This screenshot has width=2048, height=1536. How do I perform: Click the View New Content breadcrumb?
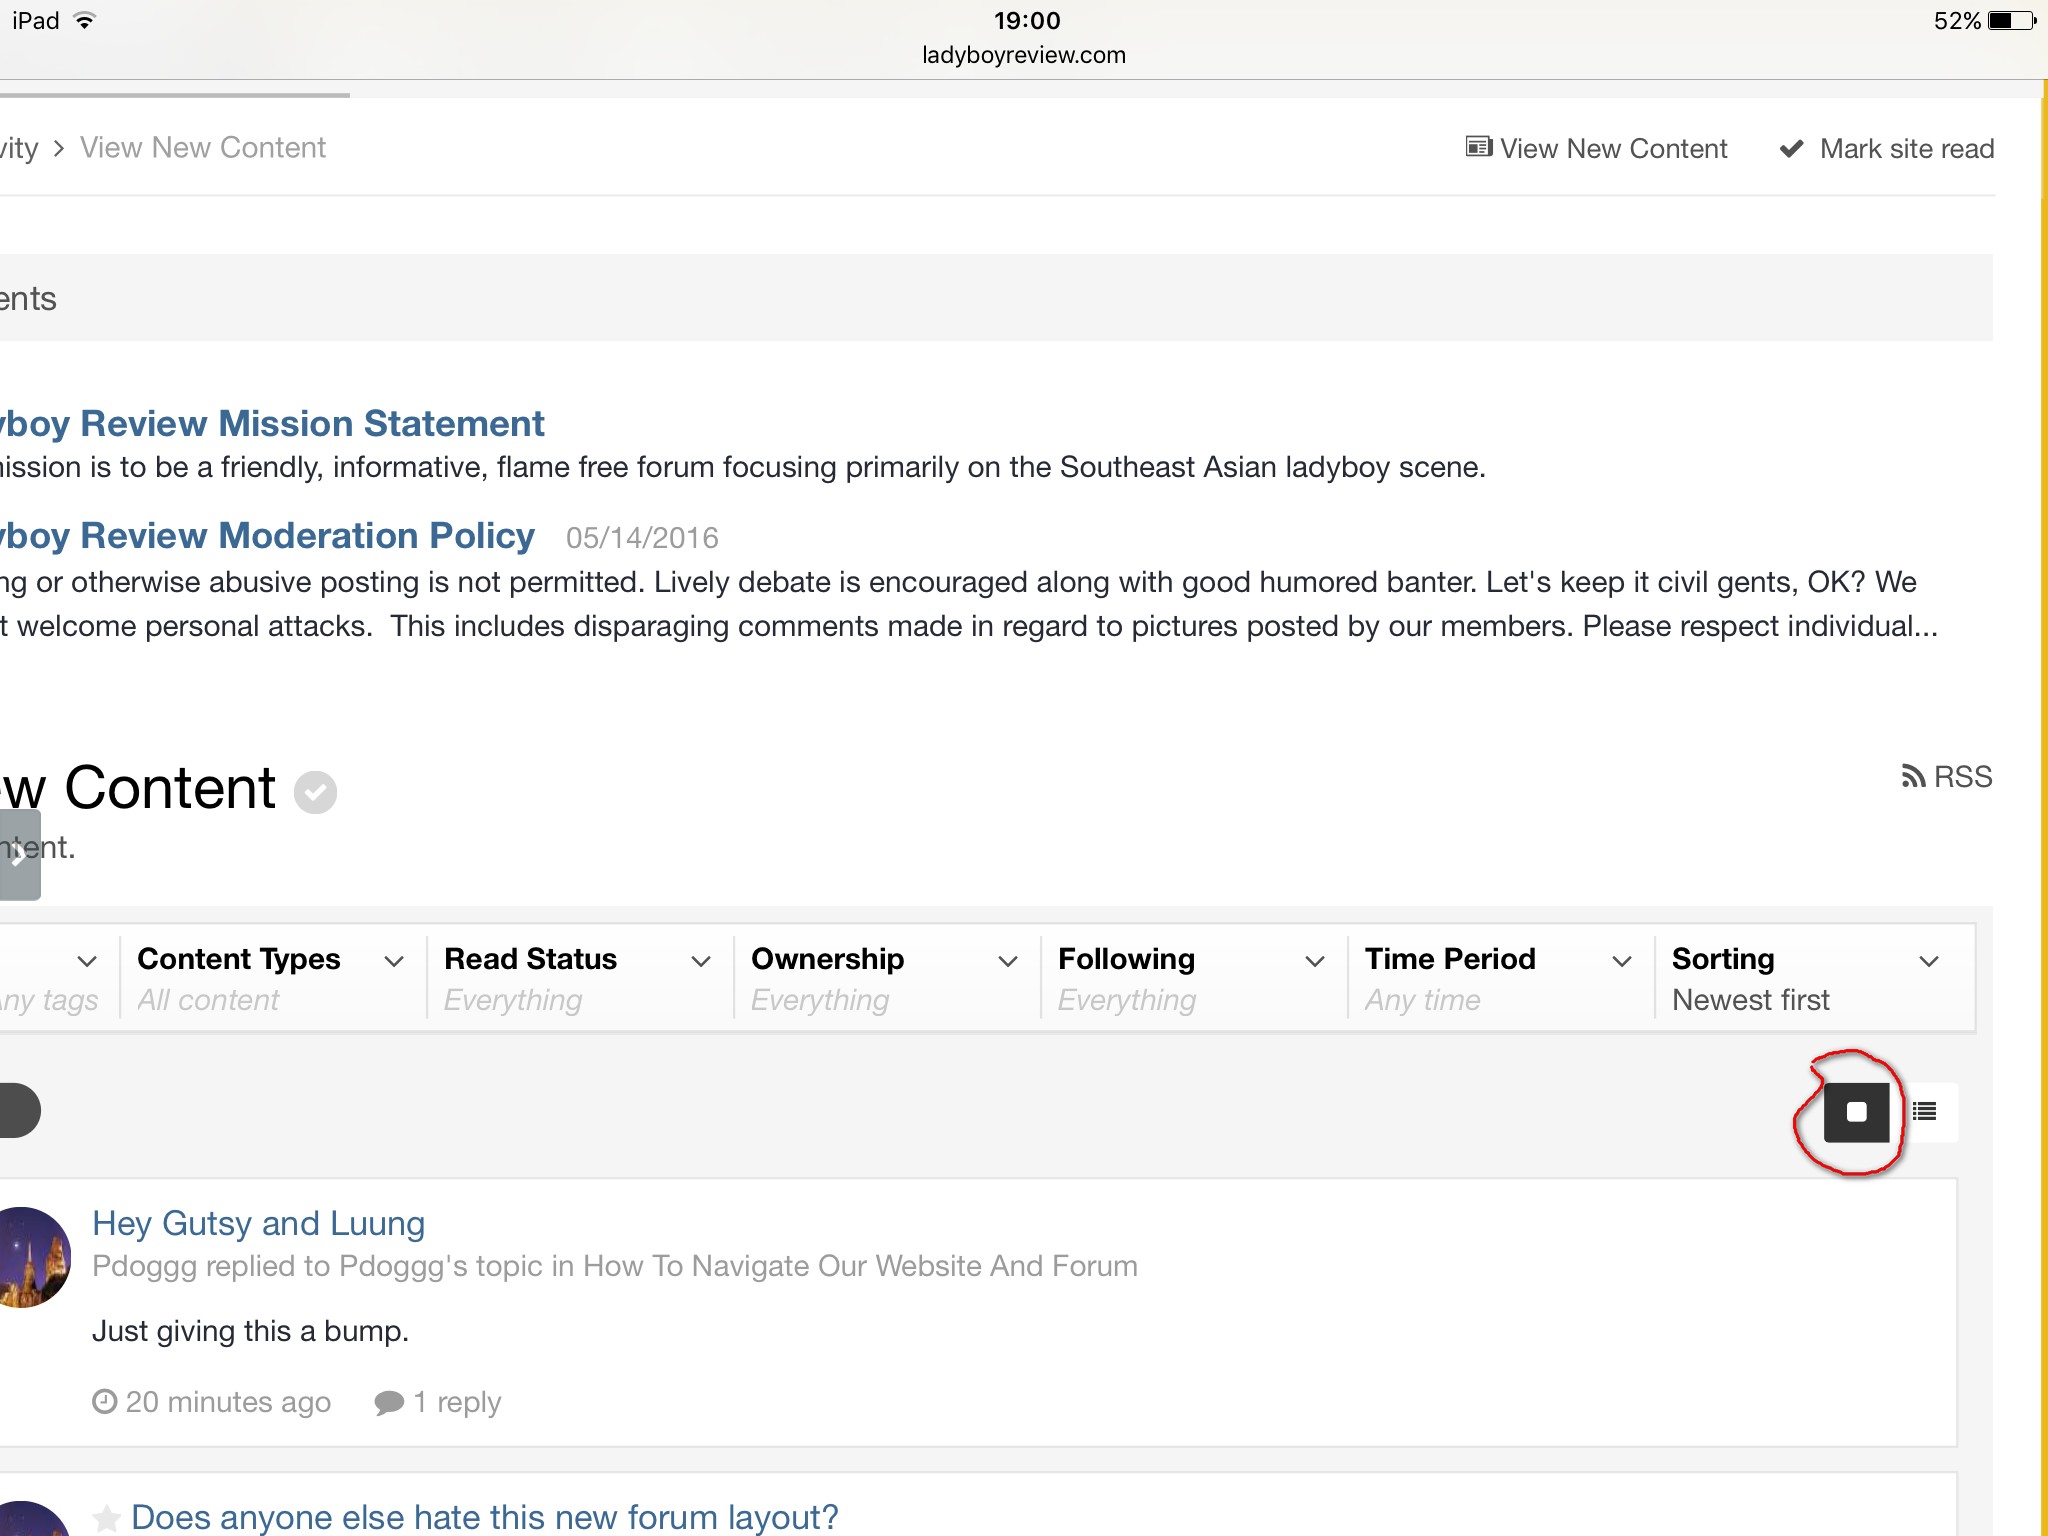coord(203,148)
